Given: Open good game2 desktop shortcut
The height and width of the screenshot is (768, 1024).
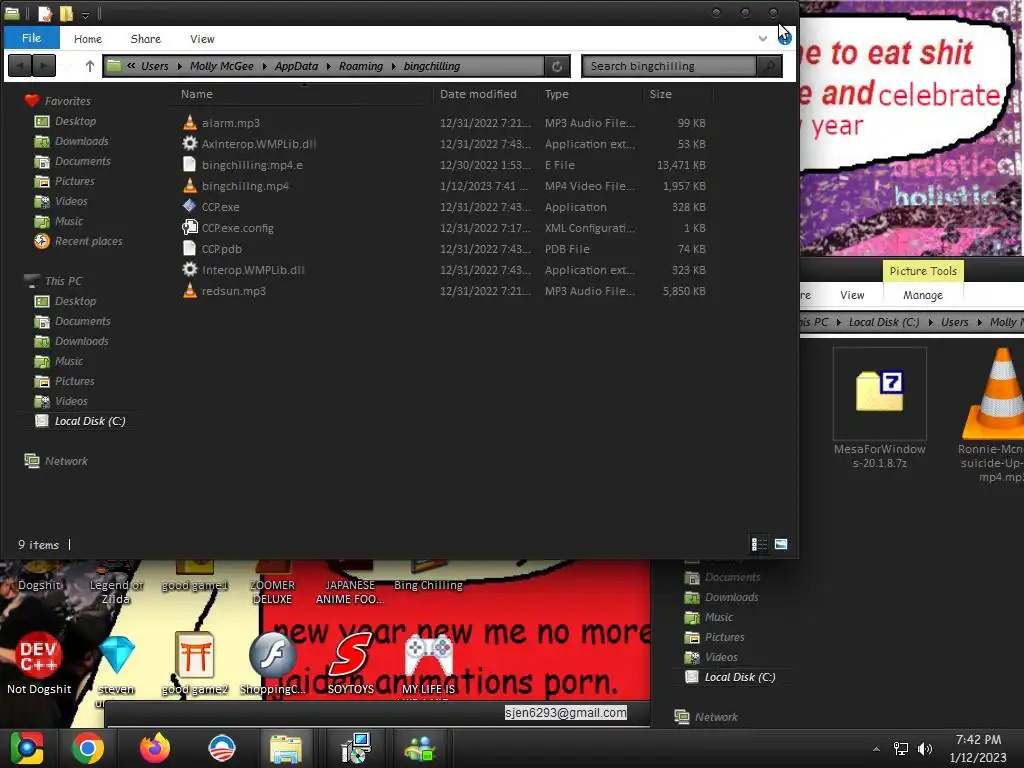Looking at the screenshot, I should pyautogui.click(x=195, y=663).
